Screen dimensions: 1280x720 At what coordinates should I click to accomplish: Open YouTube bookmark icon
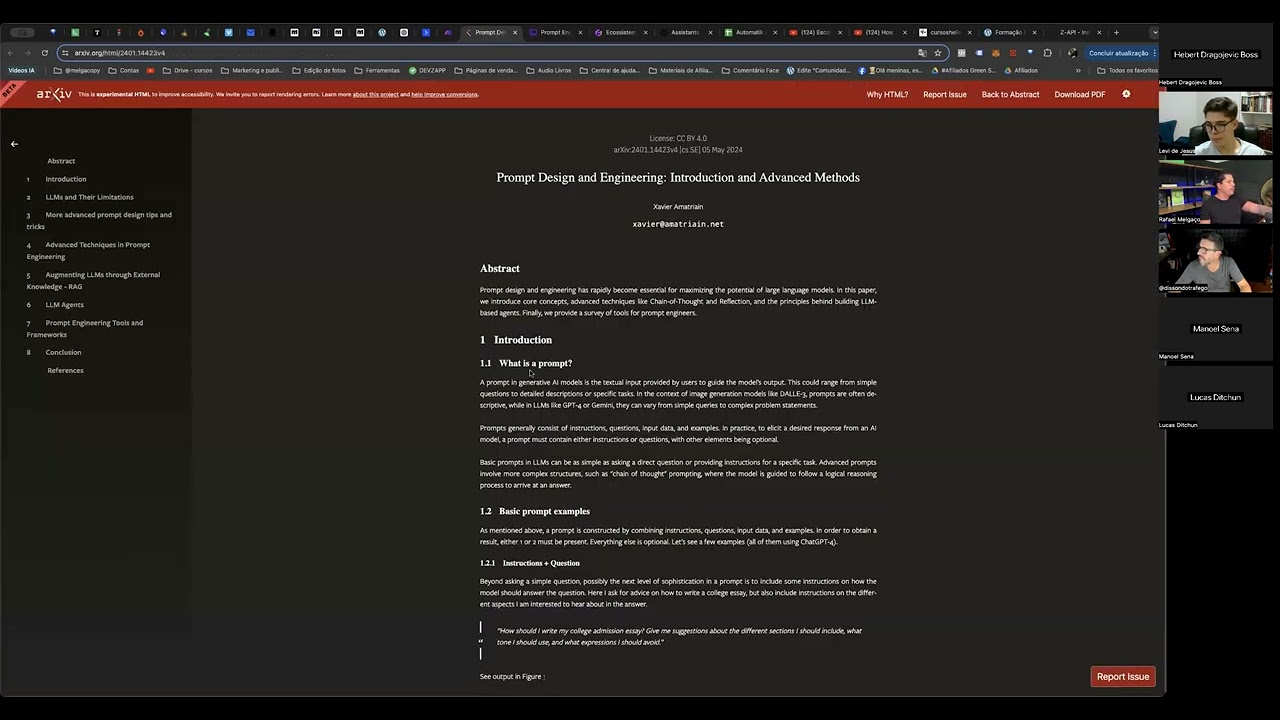tap(151, 71)
